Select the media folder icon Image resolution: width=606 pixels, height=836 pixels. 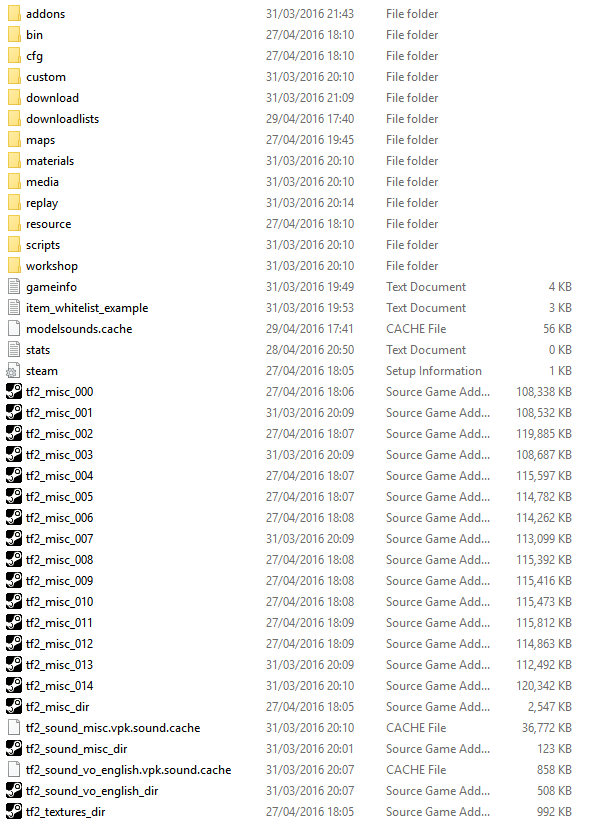(14, 182)
